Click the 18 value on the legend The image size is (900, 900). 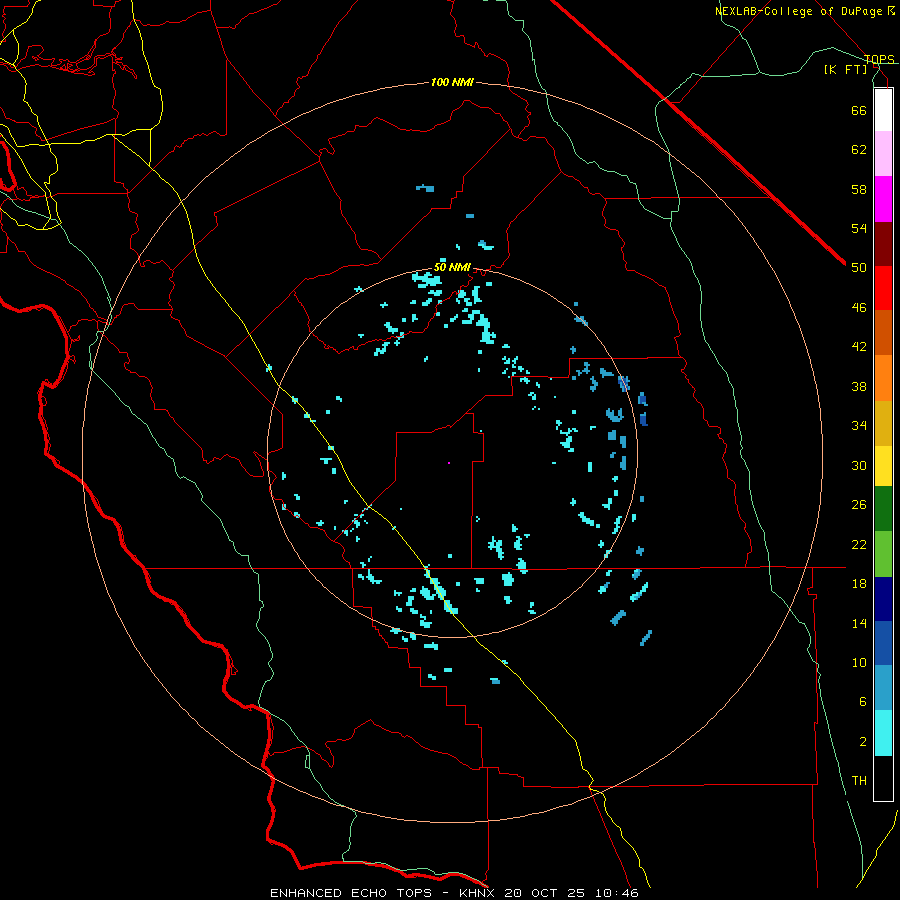pyautogui.click(x=859, y=584)
